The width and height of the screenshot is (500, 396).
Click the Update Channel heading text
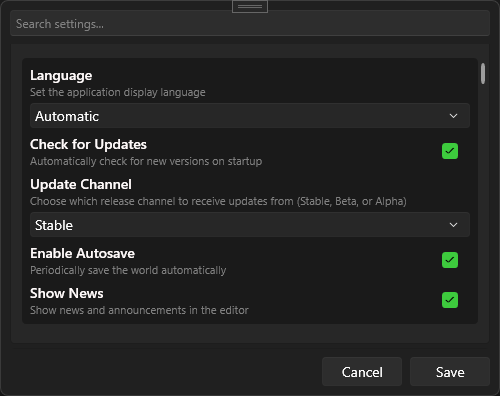(x=81, y=184)
